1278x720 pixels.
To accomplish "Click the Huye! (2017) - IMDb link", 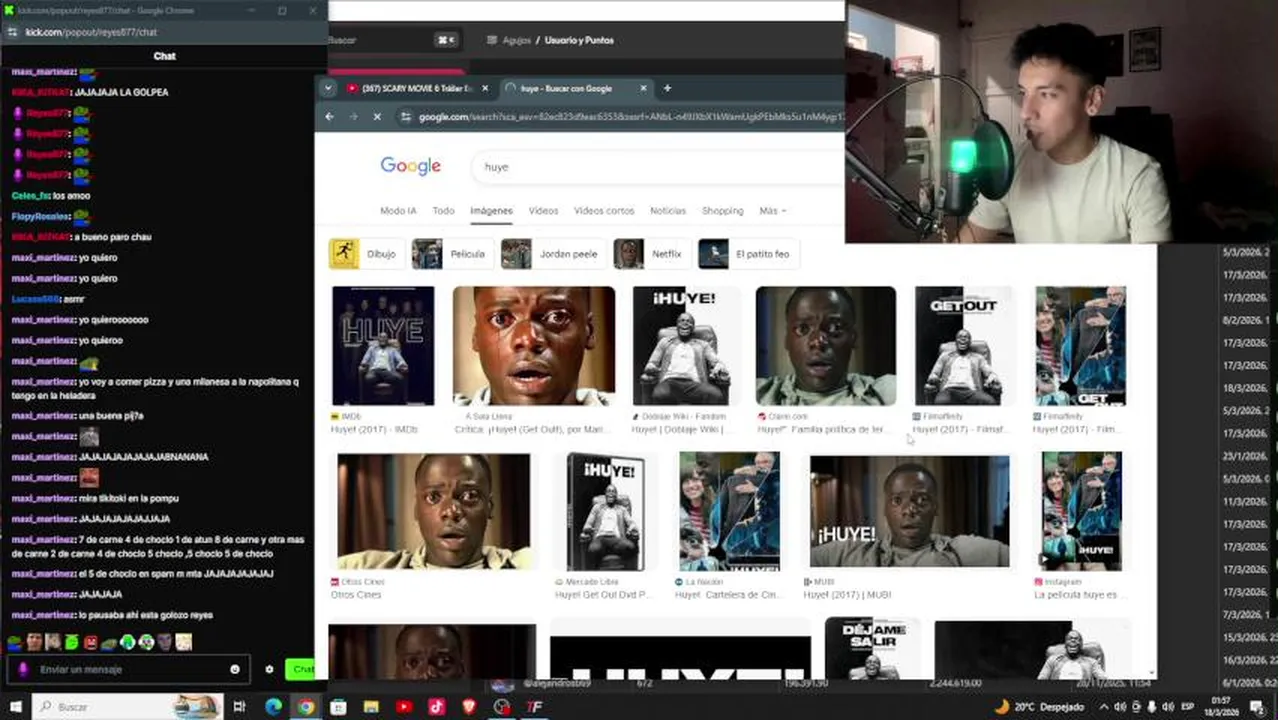I will [x=374, y=430].
